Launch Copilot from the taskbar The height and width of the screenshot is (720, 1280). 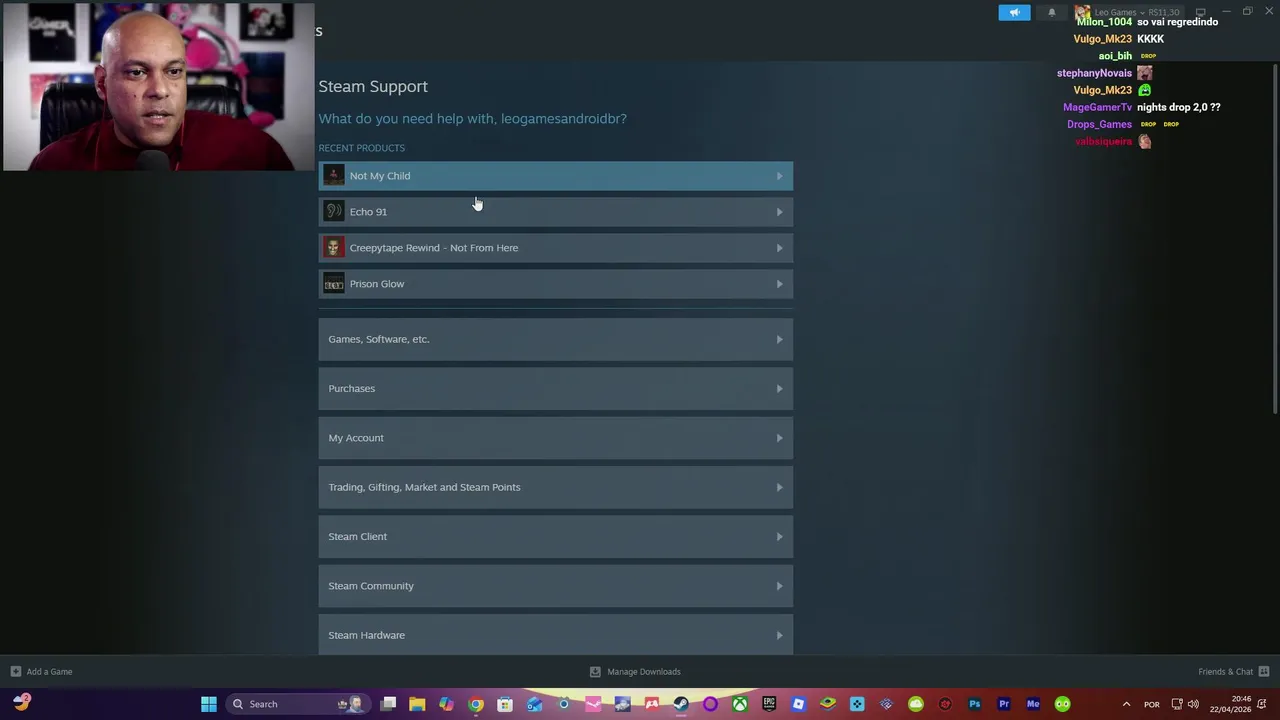[x=446, y=704]
